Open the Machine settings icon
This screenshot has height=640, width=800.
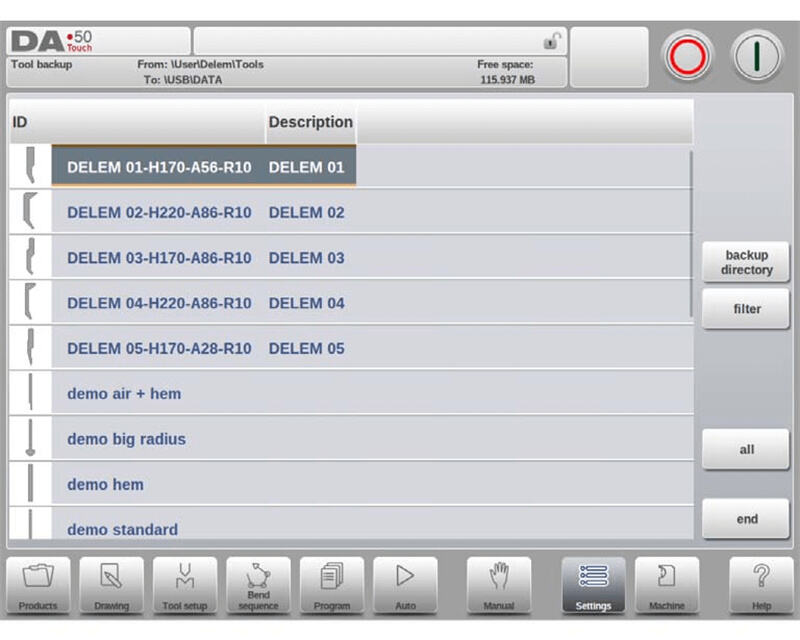pyautogui.click(x=667, y=585)
